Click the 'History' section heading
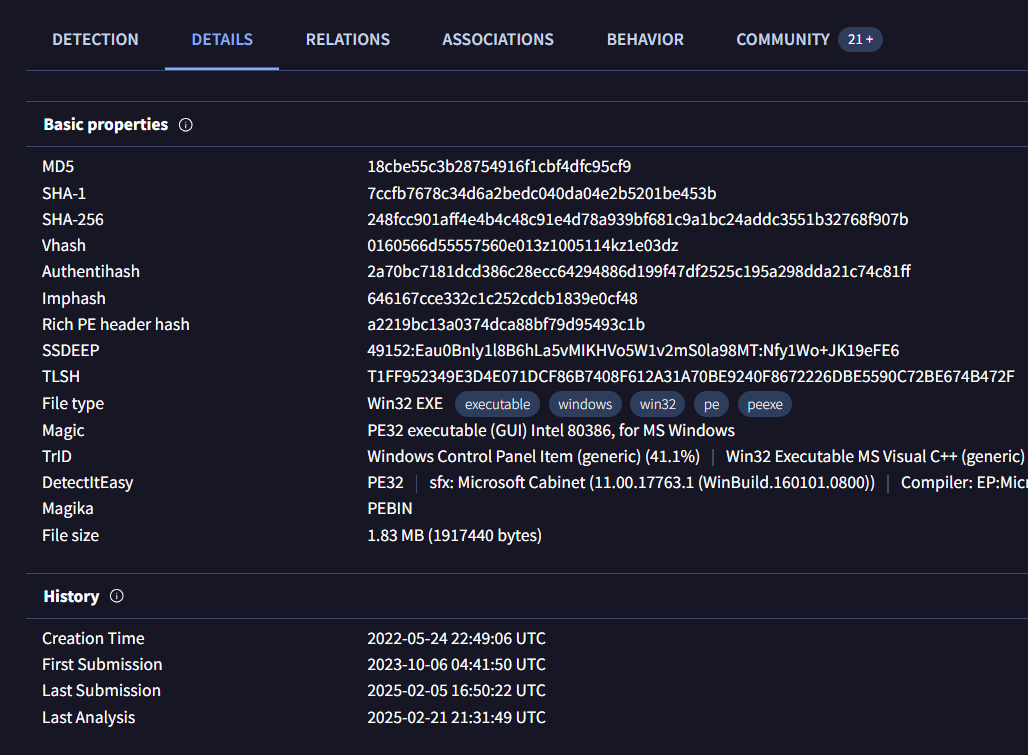 71,596
